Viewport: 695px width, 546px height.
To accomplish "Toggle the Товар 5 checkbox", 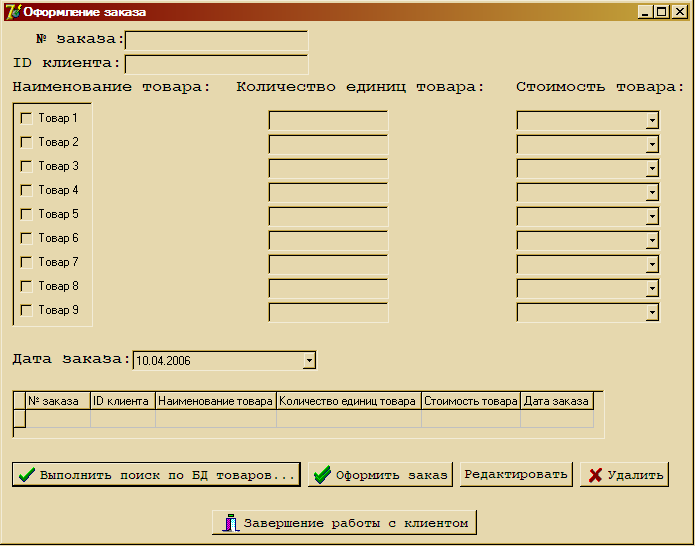I will 27,214.
